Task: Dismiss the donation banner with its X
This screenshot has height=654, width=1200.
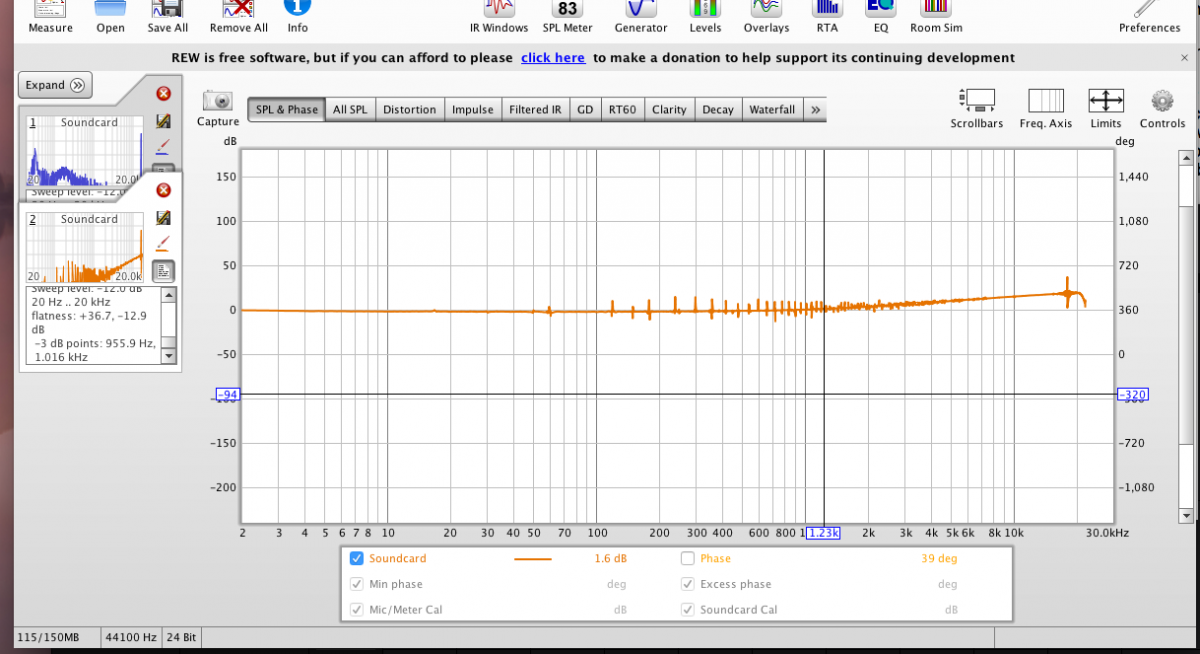Action: 1186,60
